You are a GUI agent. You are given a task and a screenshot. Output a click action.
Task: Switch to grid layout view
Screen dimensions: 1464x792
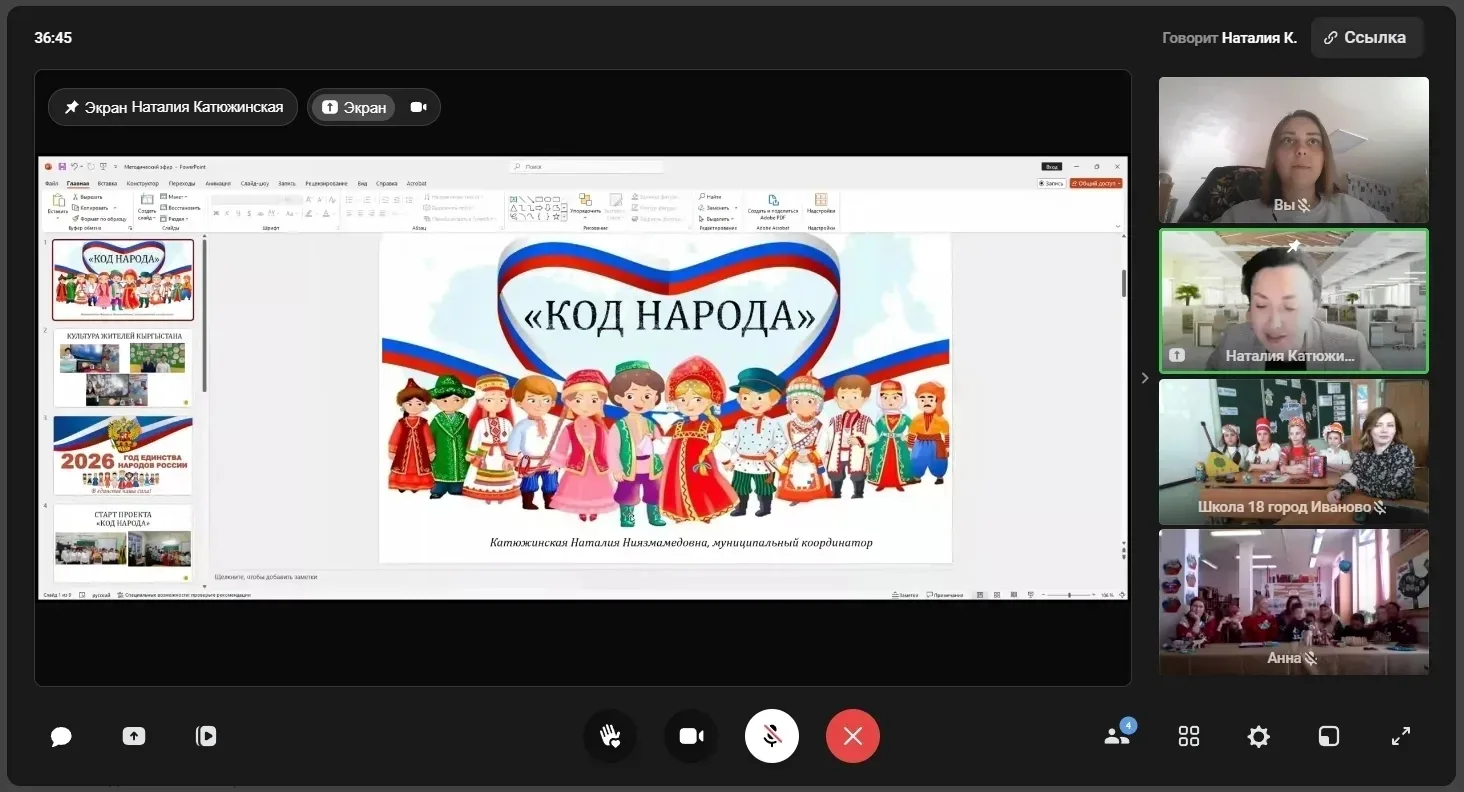1189,737
